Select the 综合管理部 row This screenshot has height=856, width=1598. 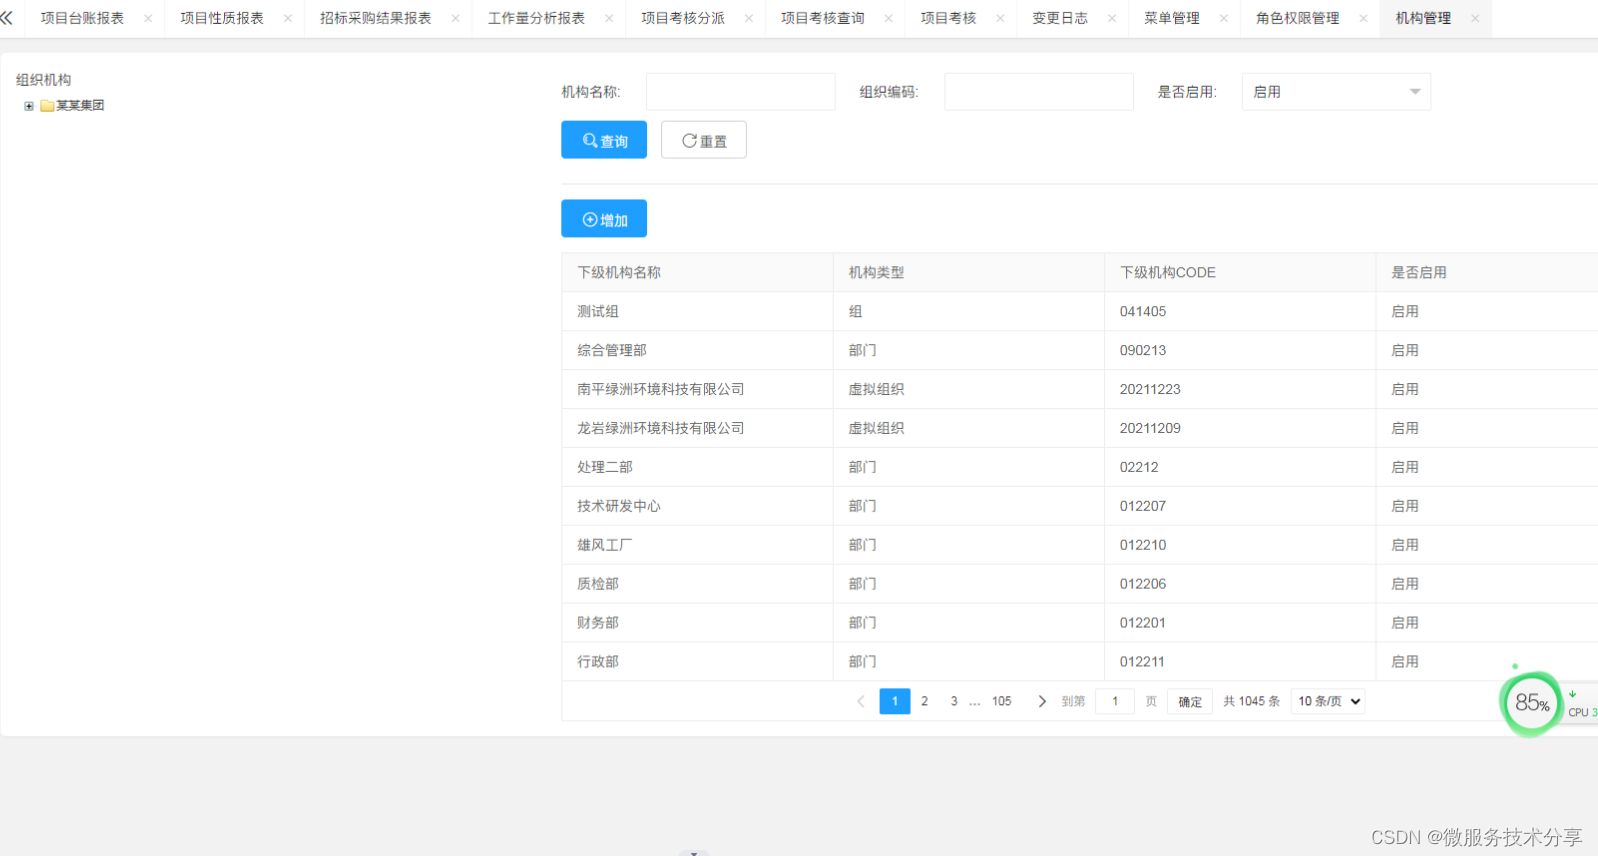[x=1080, y=350]
